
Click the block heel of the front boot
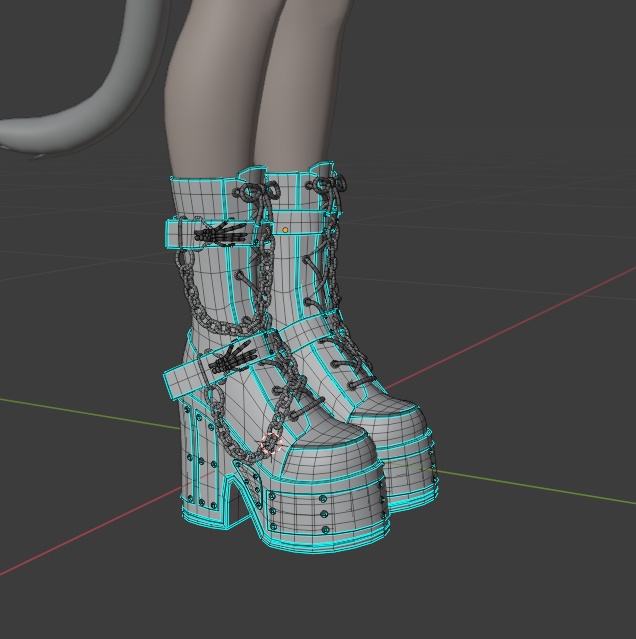204,465
